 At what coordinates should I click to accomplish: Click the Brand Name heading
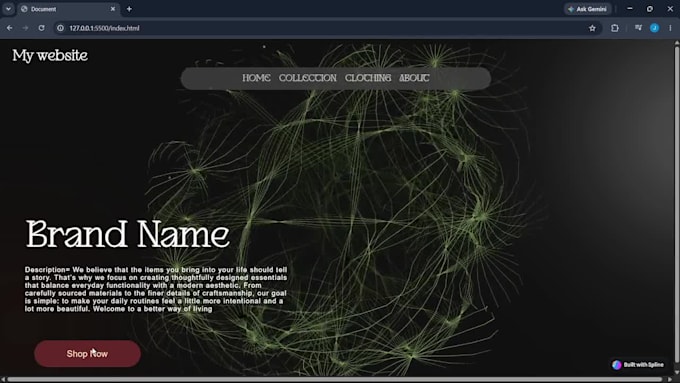point(128,234)
